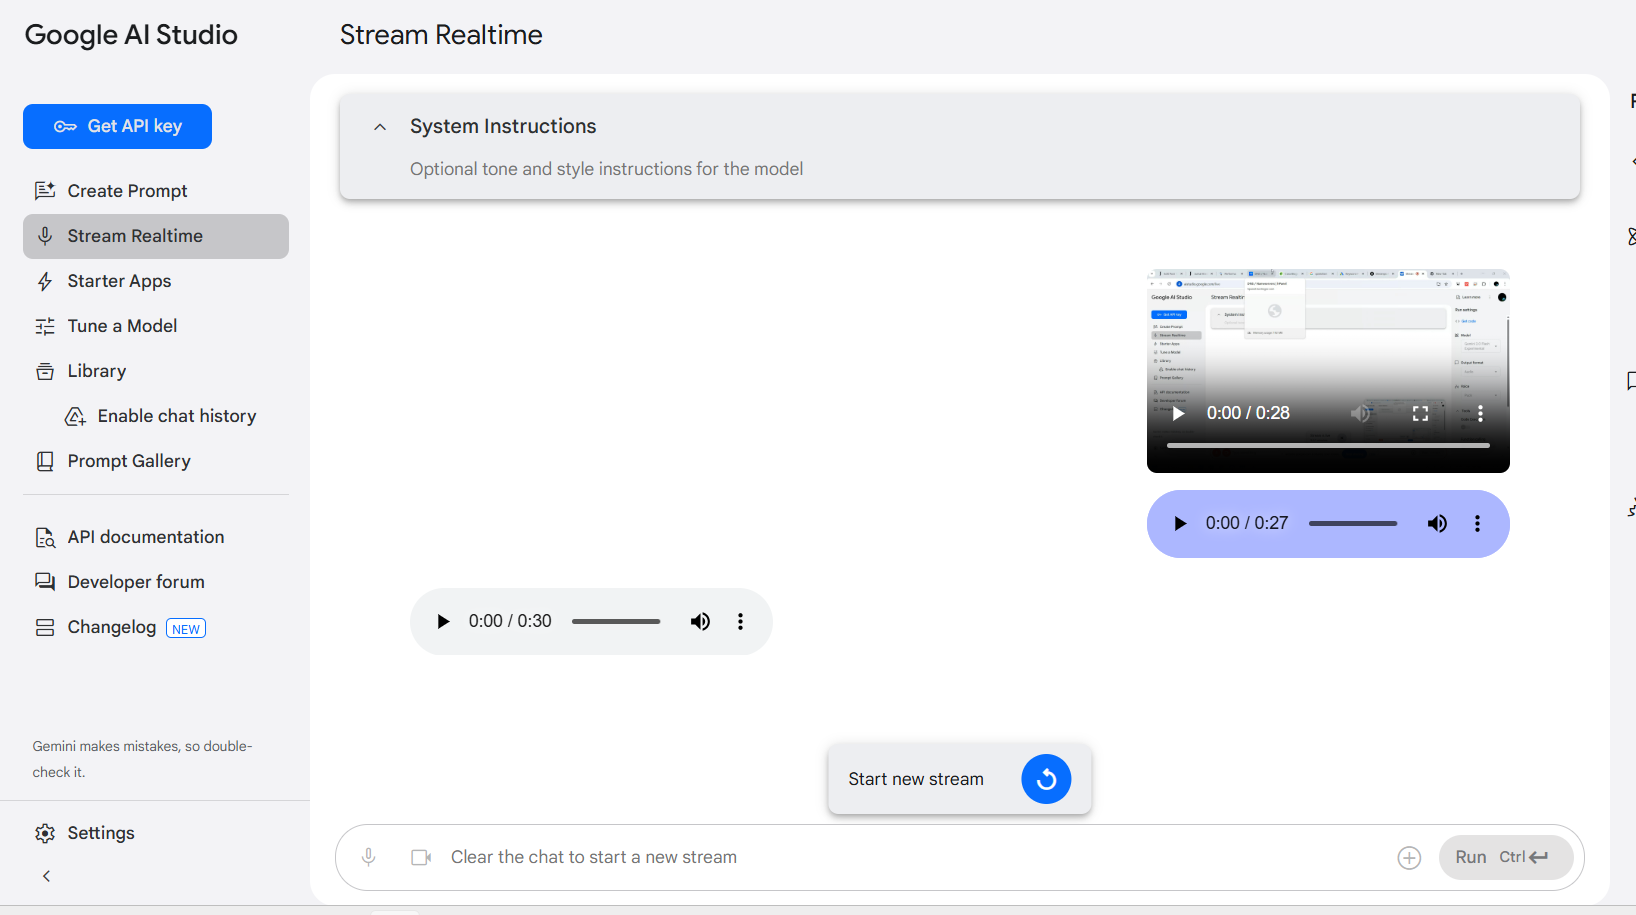Open more options for the 0:27 audio

pyautogui.click(x=1477, y=523)
